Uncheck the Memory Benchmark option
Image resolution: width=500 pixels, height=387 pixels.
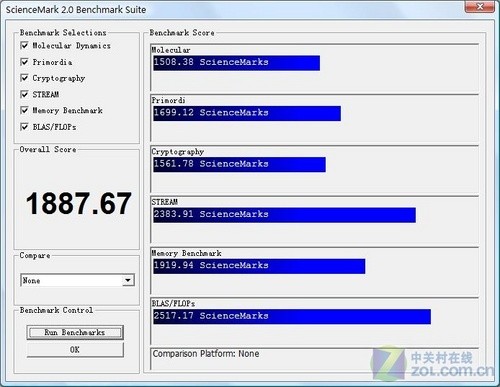(24, 110)
